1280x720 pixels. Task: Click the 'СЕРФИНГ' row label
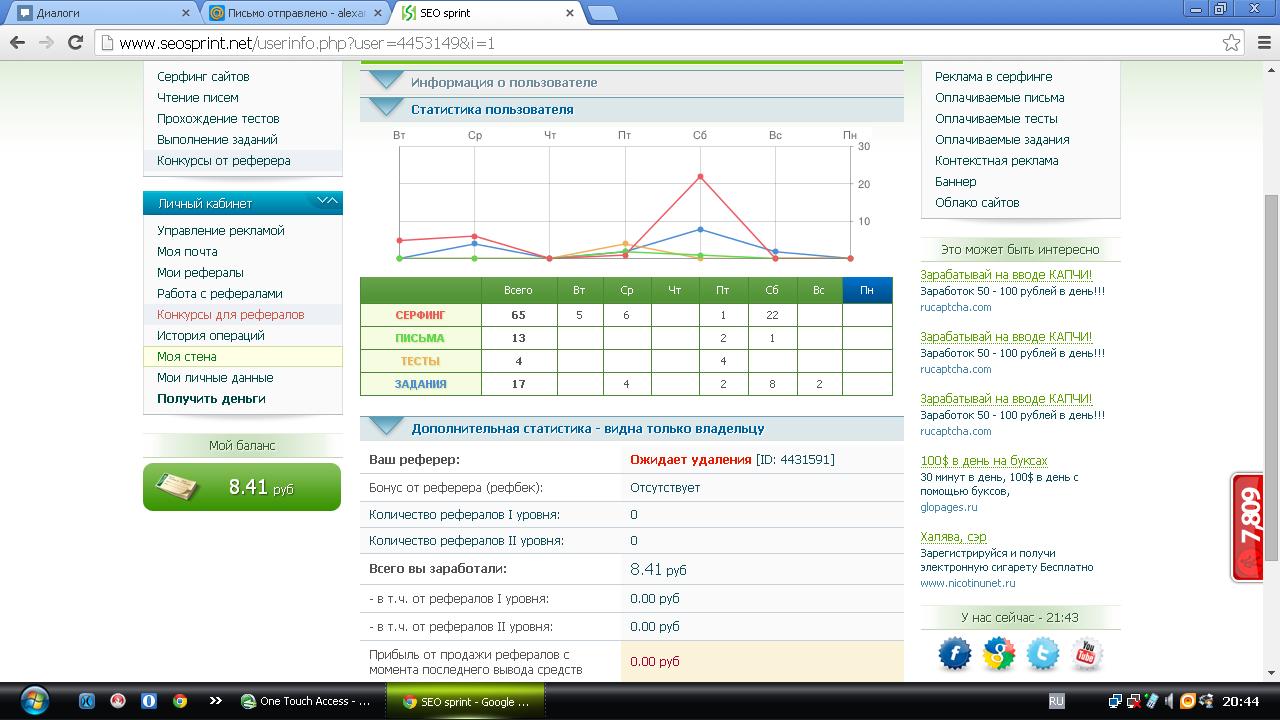(x=420, y=314)
